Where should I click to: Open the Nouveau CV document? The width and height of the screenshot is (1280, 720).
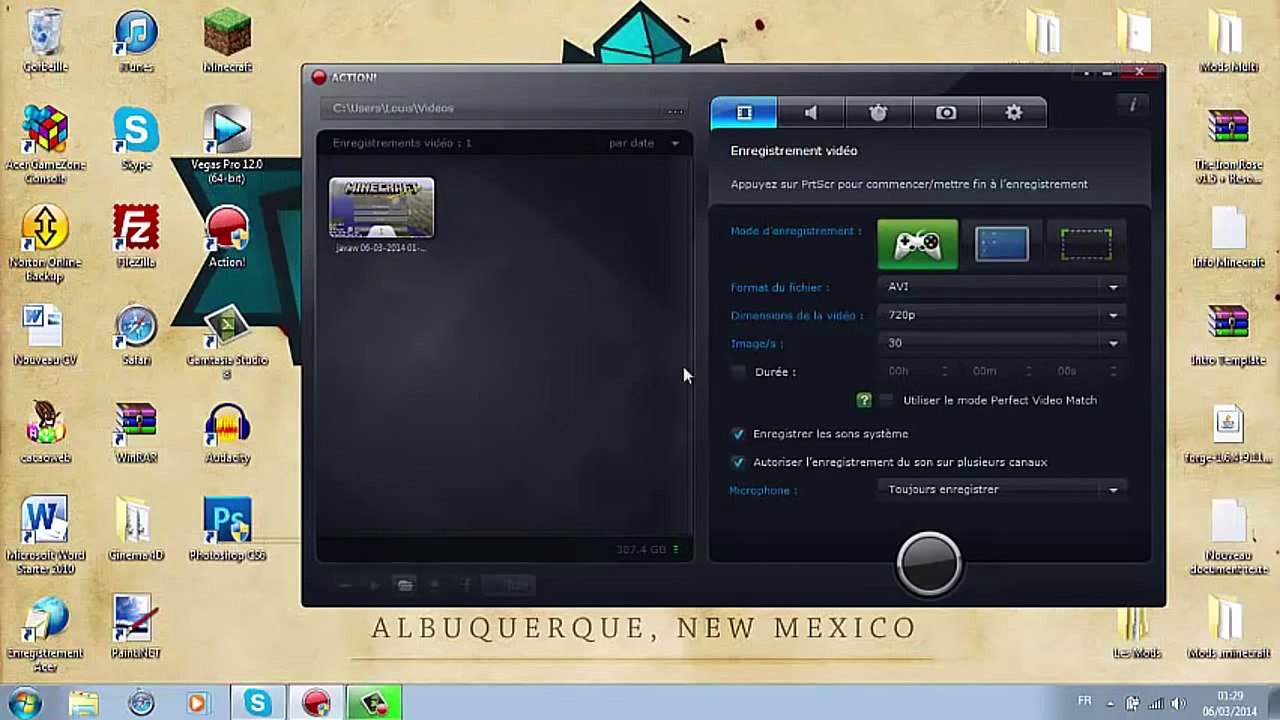tap(45, 335)
